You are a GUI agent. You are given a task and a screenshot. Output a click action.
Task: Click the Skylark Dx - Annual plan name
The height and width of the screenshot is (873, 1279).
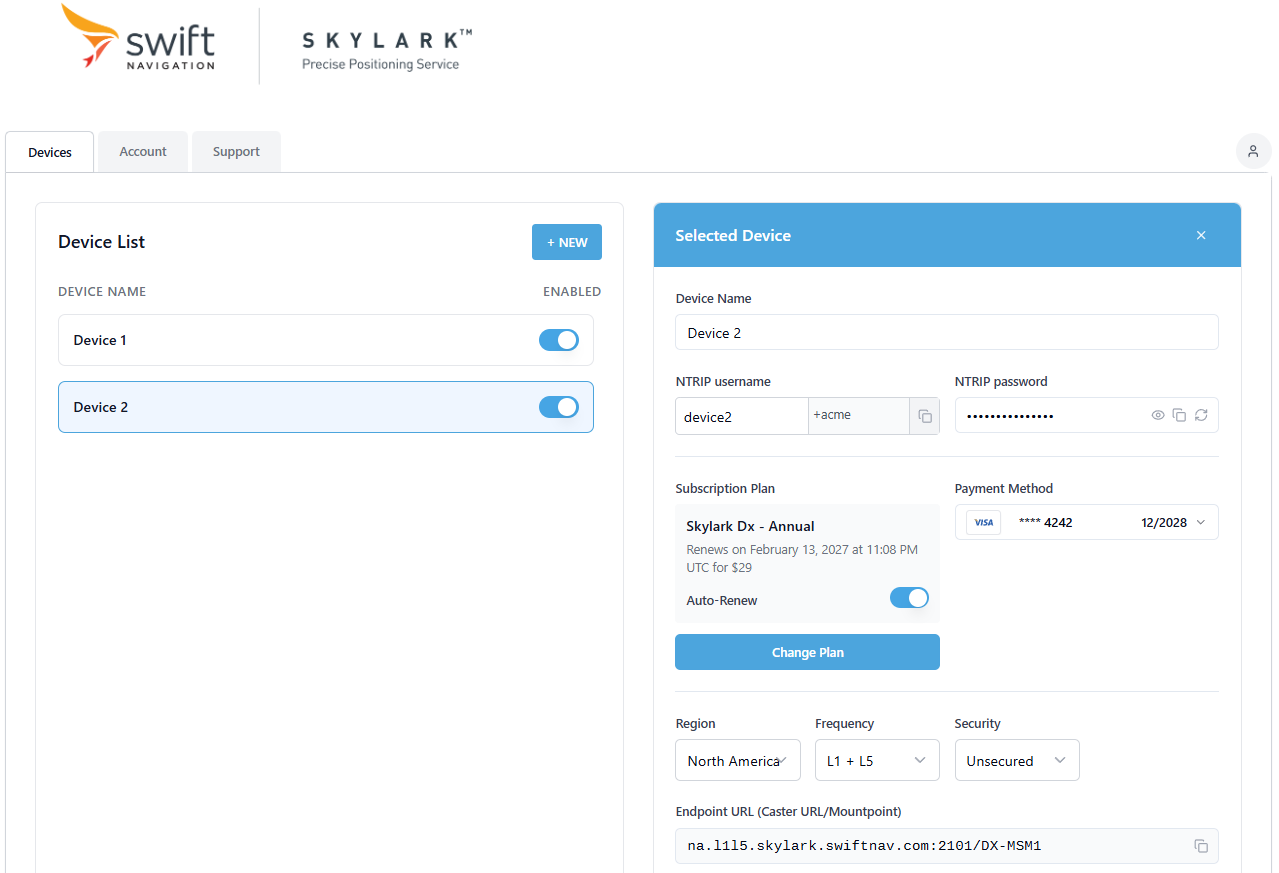click(750, 526)
